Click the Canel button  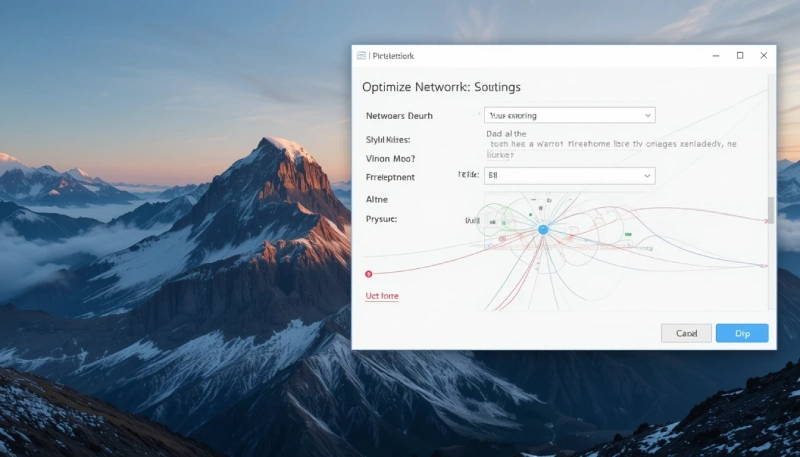686,333
